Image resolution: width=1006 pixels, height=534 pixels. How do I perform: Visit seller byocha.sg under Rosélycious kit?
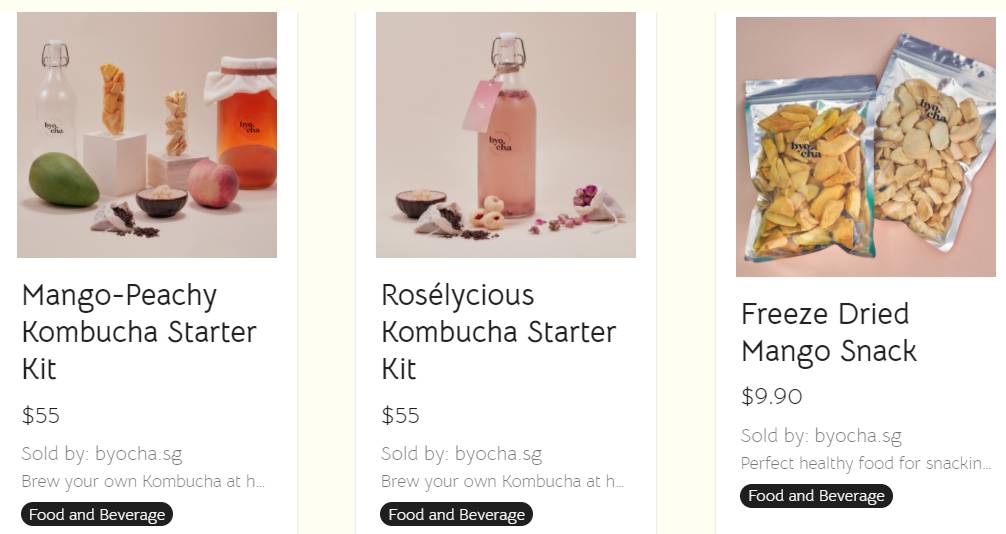point(498,453)
